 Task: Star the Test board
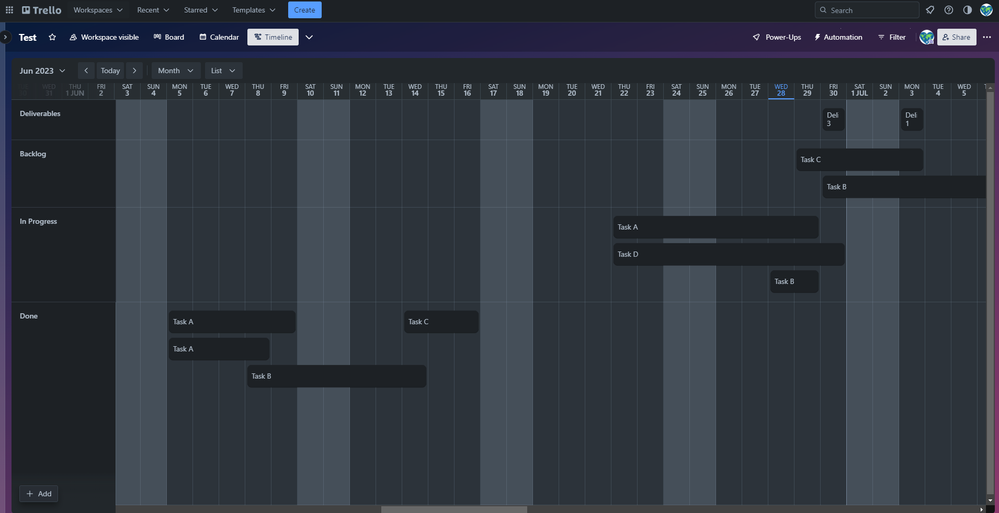52,37
